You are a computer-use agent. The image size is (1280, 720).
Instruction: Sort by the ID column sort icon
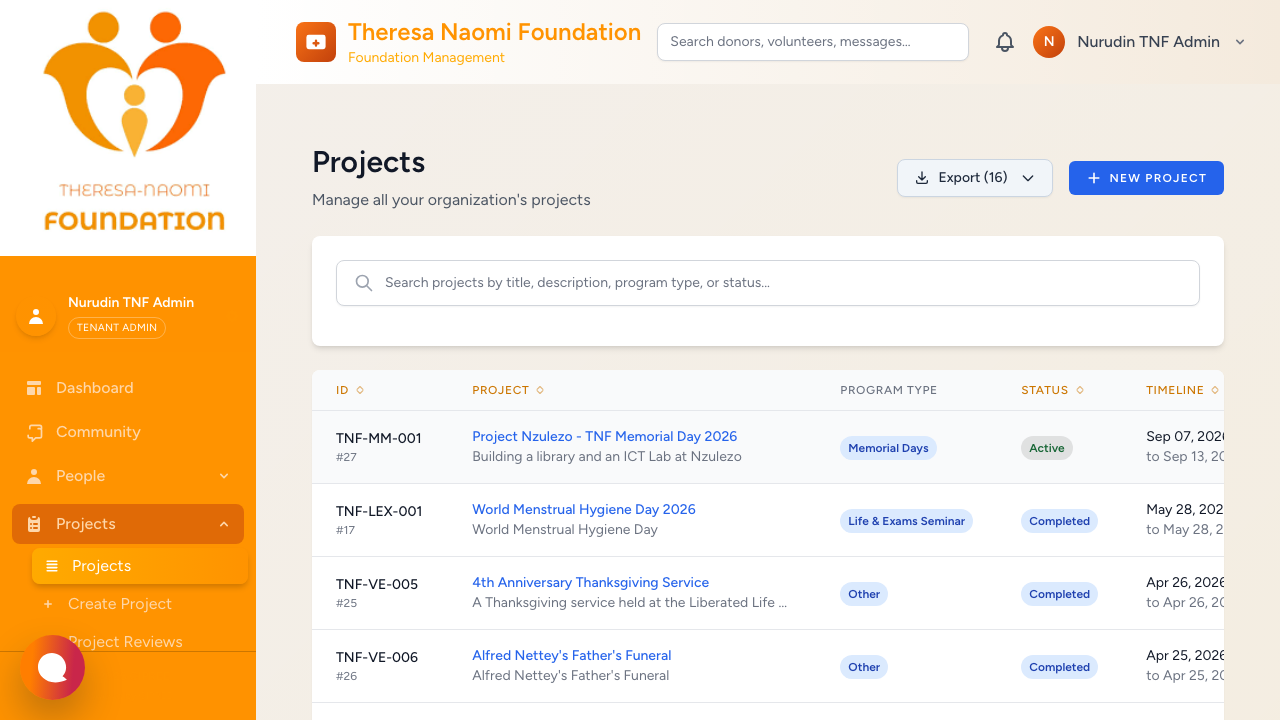pos(360,390)
